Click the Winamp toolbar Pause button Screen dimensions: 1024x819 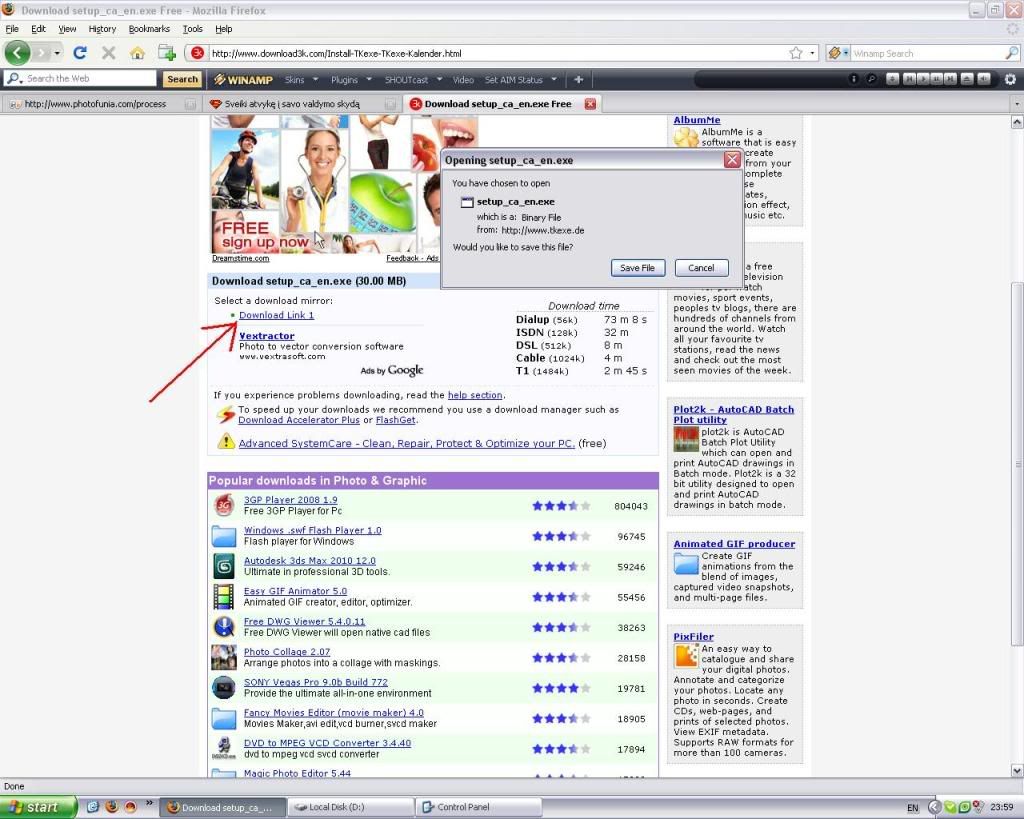936,79
